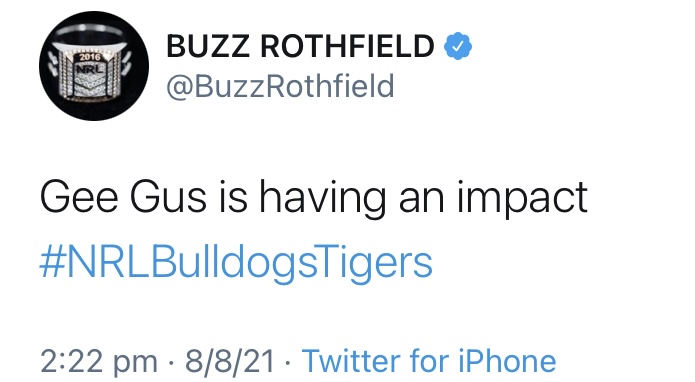Select the word "Gee" starting the tweet

[79, 197]
